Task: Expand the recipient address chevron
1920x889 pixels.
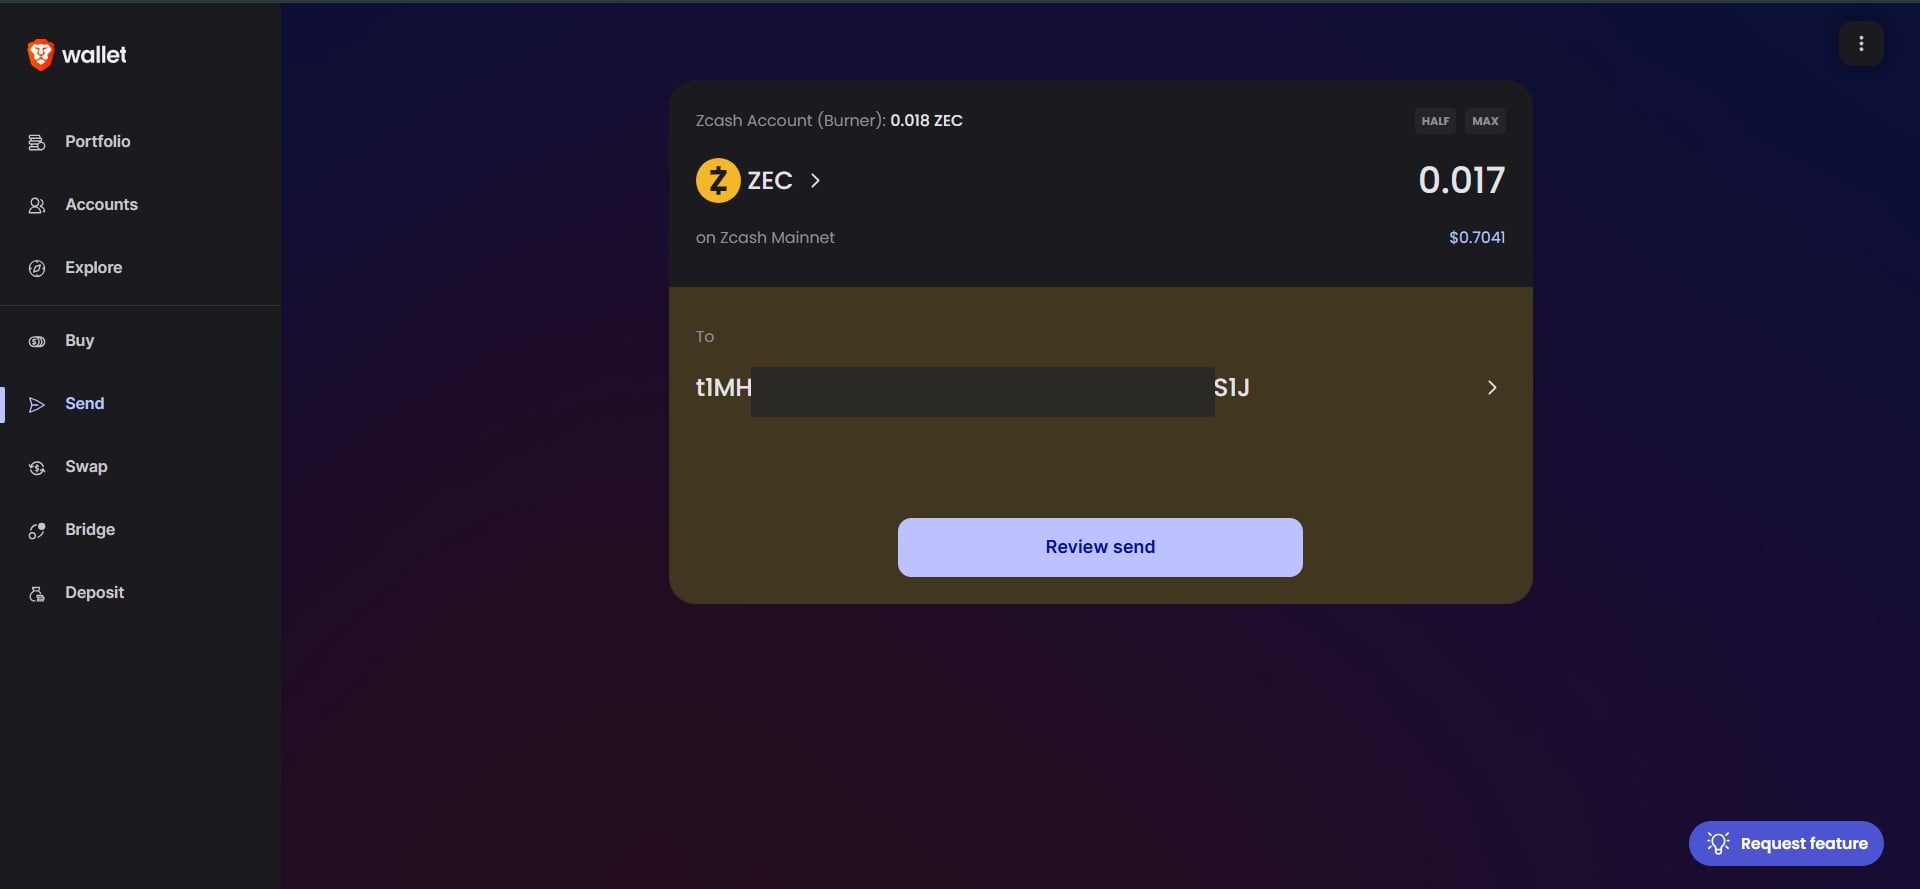Action: [x=1491, y=388]
